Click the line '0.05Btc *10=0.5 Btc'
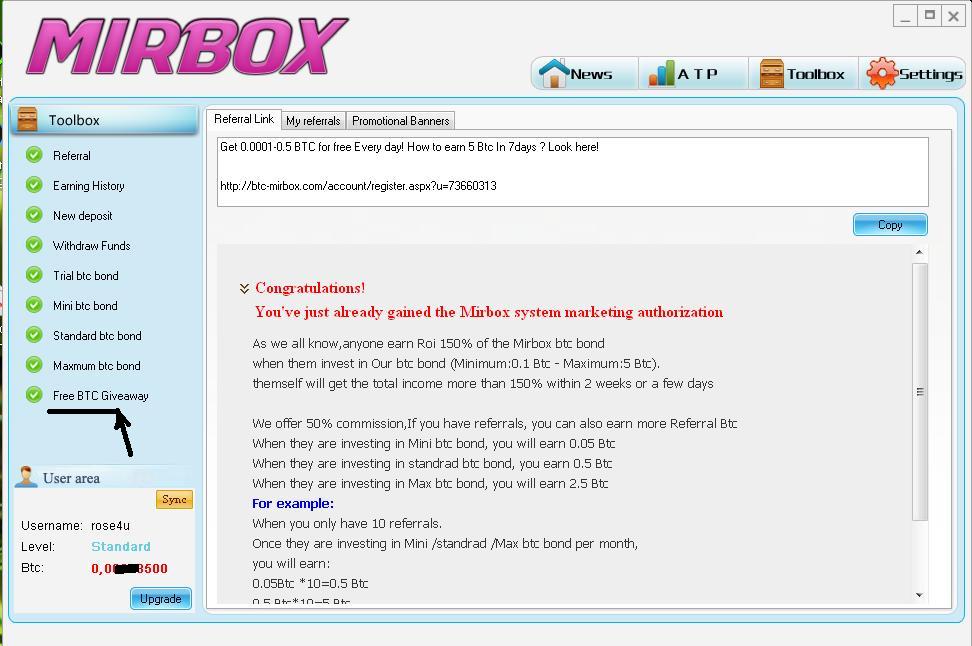This screenshot has width=972, height=646. tap(310, 583)
